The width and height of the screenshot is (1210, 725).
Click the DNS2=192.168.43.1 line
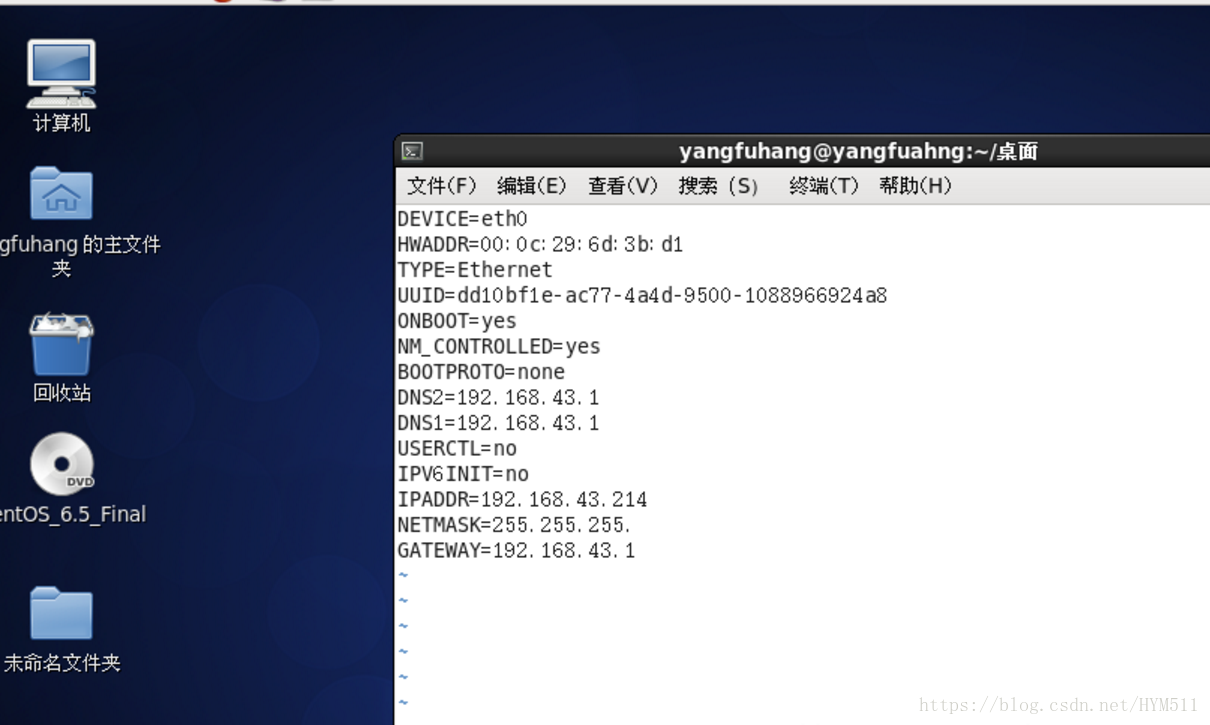(498, 397)
